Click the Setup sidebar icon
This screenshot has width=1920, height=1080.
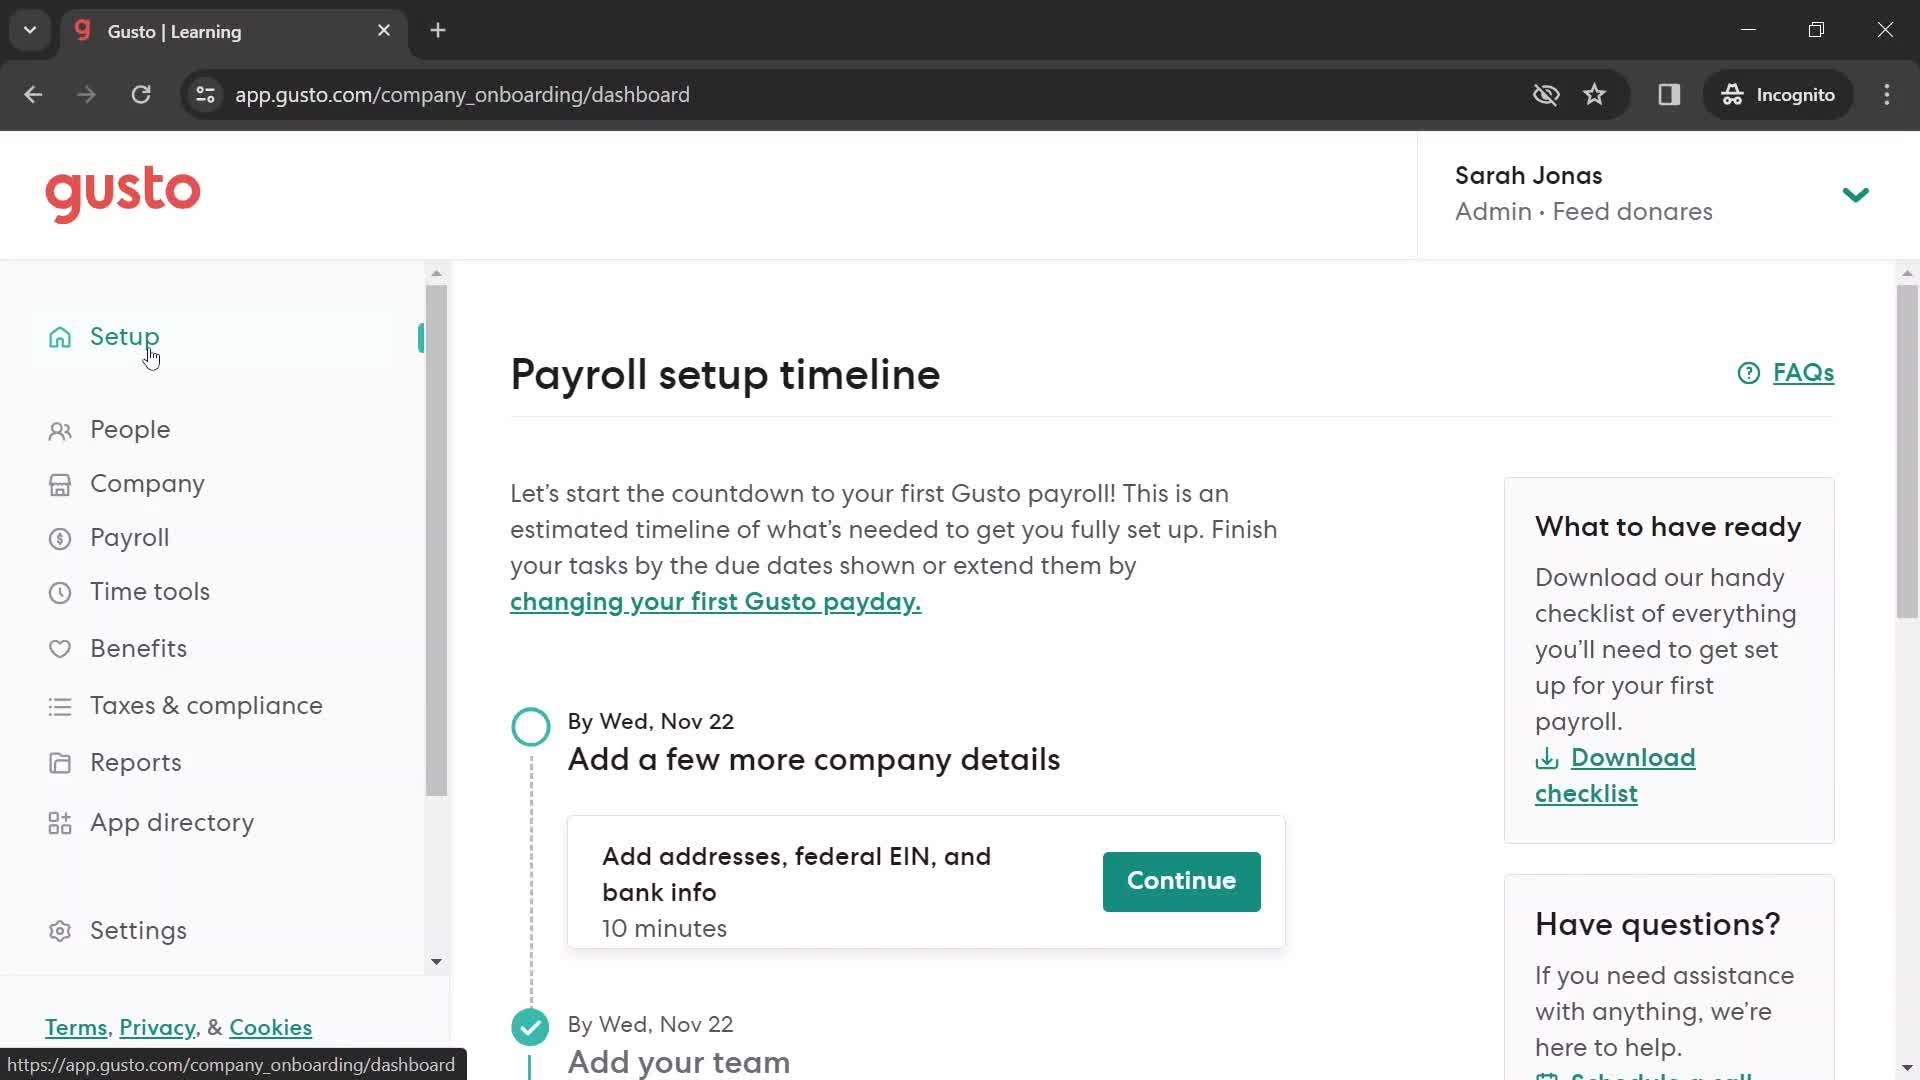click(59, 336)
